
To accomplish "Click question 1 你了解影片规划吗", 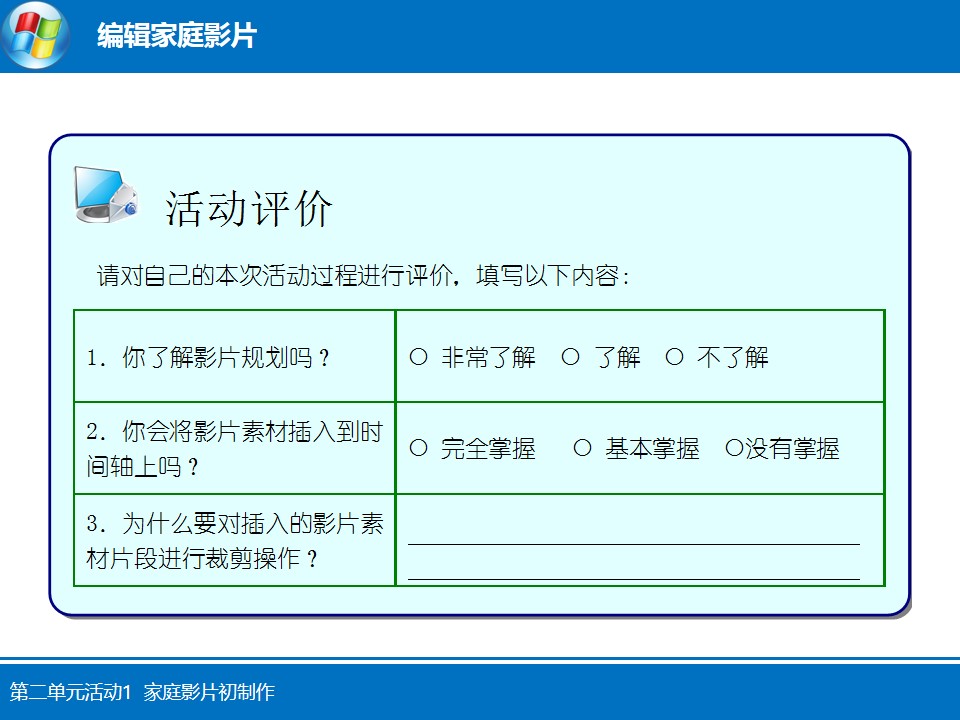I will coord(209,357).
